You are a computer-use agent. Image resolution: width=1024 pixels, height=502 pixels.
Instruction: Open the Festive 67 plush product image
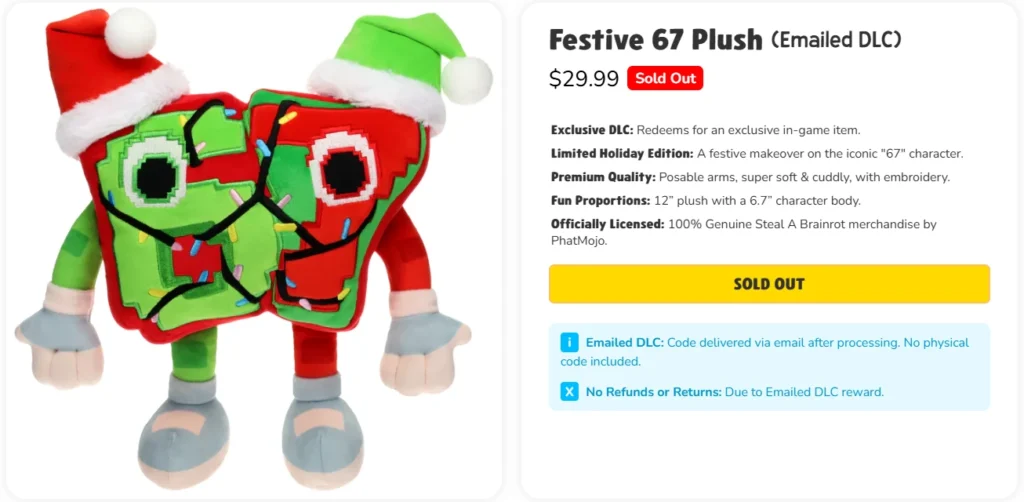[253, 251]
